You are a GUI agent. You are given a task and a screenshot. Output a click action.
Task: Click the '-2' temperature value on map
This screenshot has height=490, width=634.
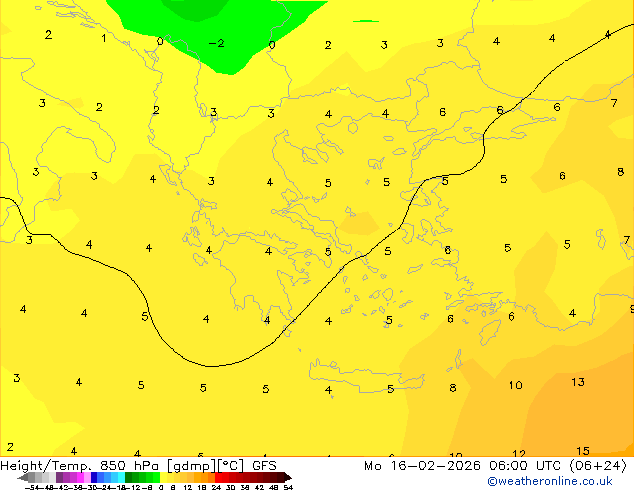click(216, 43)
